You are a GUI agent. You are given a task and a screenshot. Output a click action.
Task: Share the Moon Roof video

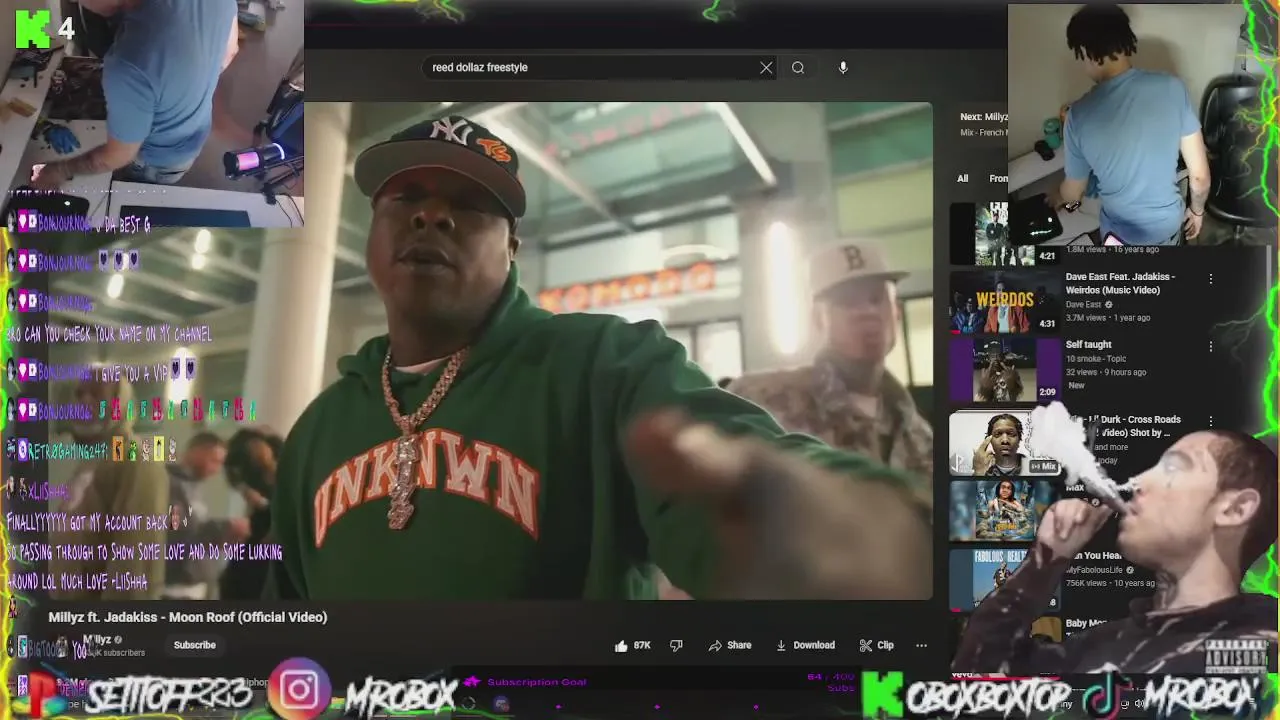[x=730, y=645]
